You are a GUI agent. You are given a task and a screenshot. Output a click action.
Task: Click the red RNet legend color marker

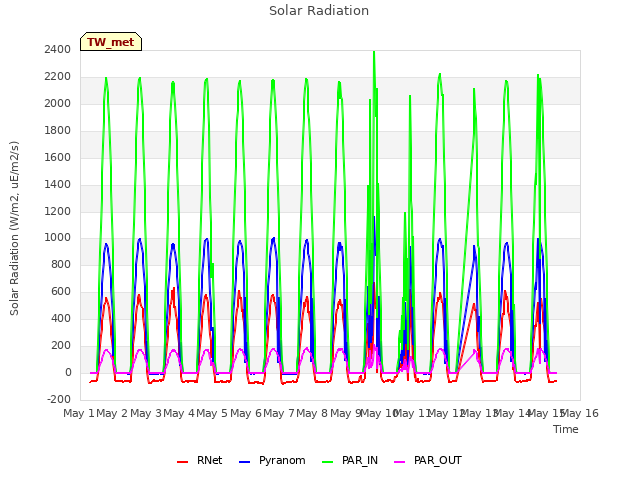coord(182,462)
